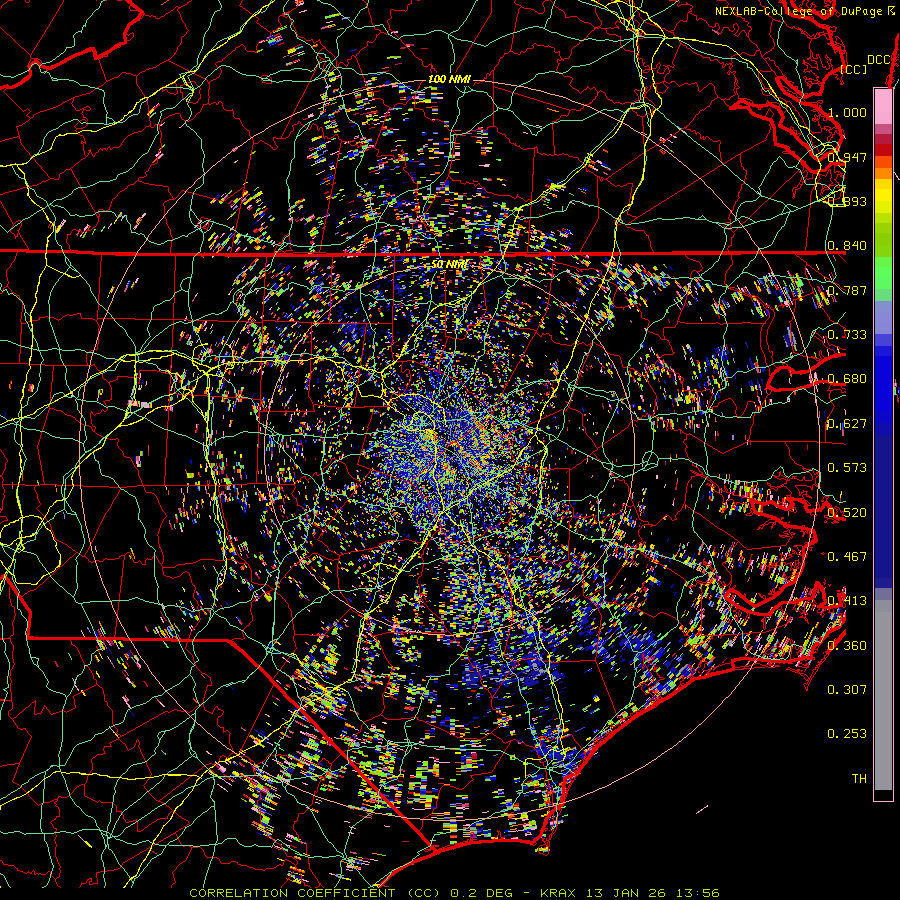Select the 0.573 color scale label

pyautogui.click(x=847, y=467)
